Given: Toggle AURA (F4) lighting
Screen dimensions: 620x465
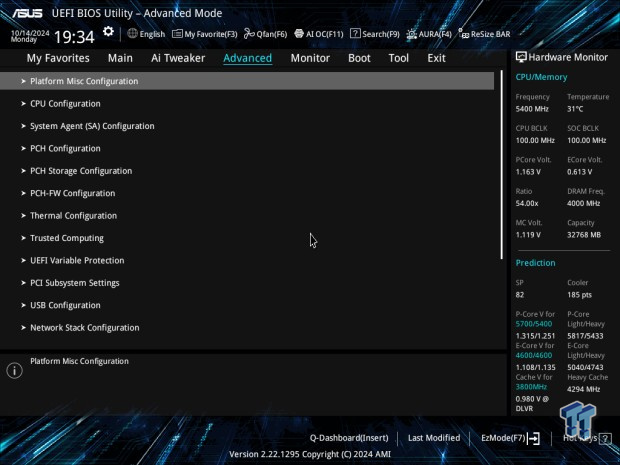Looking at the screenshot, I should pyautogui.click(x=428, y=34).
